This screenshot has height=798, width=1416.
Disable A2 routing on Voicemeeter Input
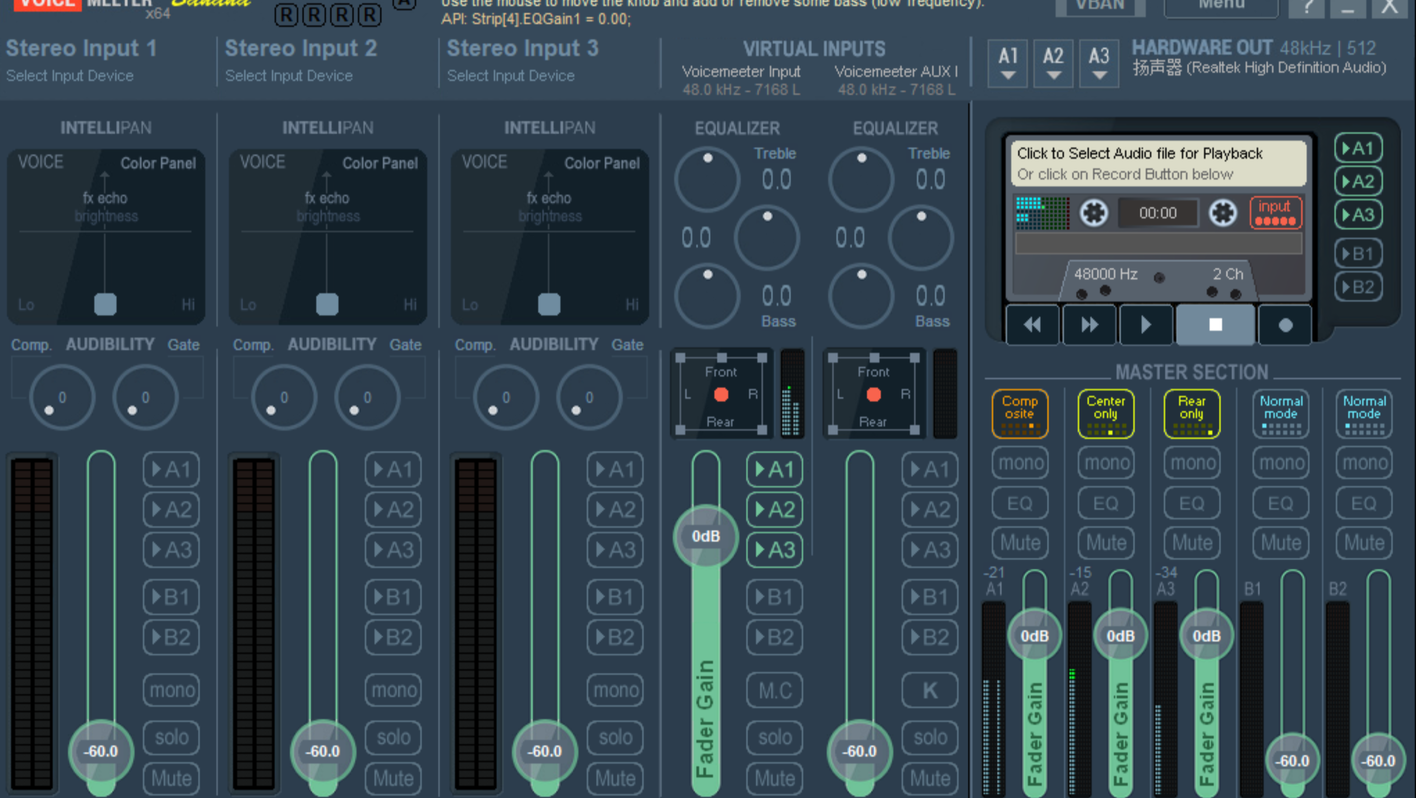(774, 509)
